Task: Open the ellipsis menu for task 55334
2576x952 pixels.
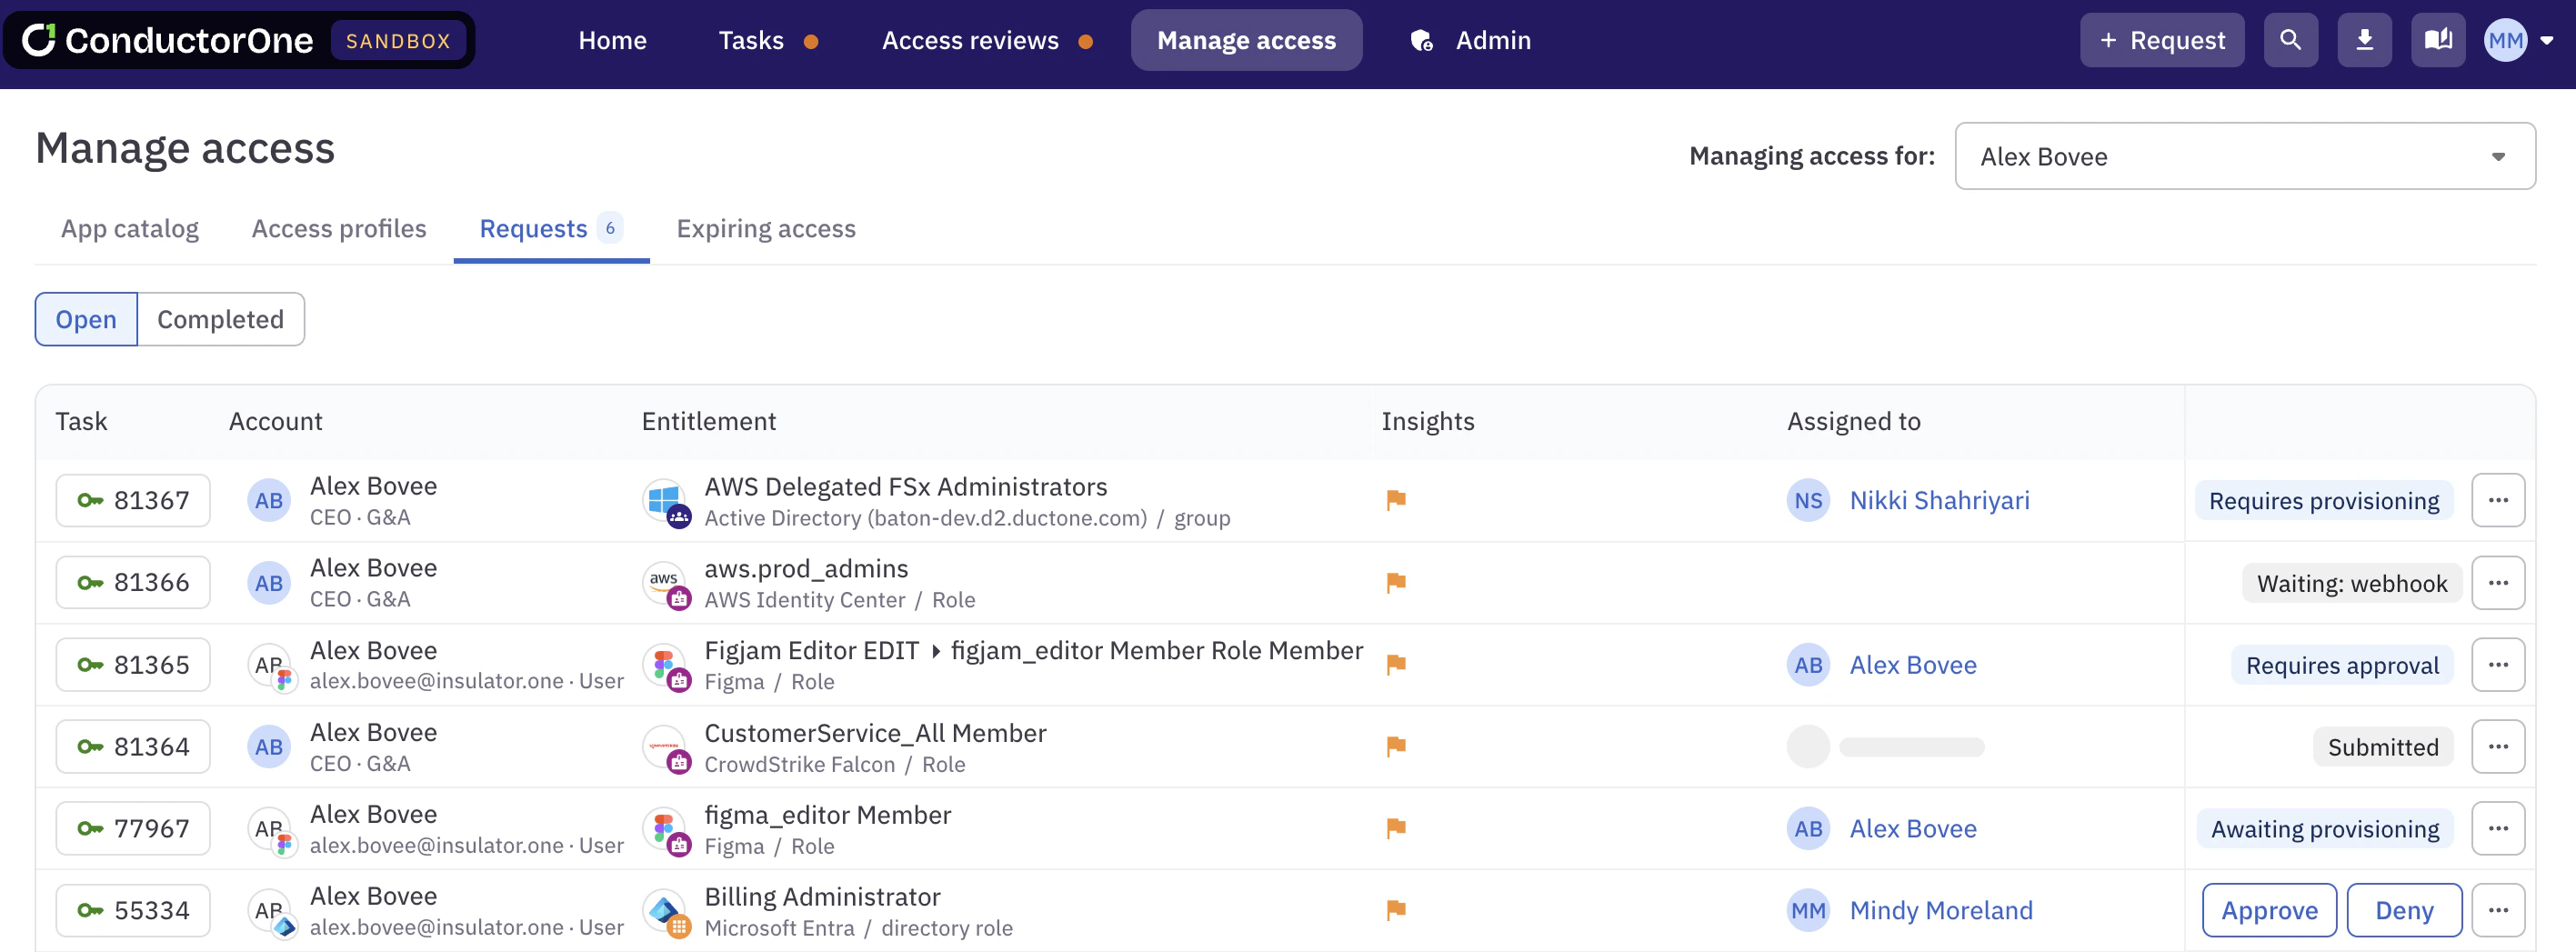Action: click(2498, 910)
